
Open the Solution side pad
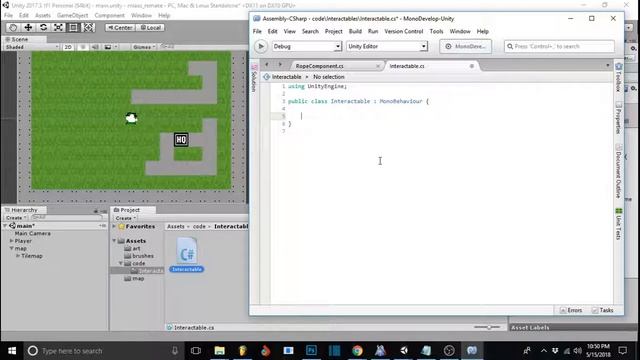click(254, 78)
